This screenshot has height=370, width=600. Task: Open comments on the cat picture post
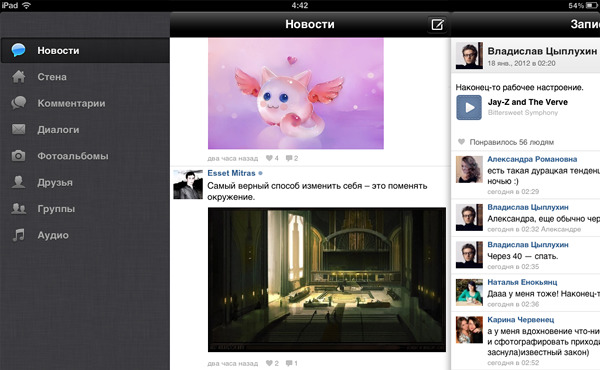pos(292,158)
